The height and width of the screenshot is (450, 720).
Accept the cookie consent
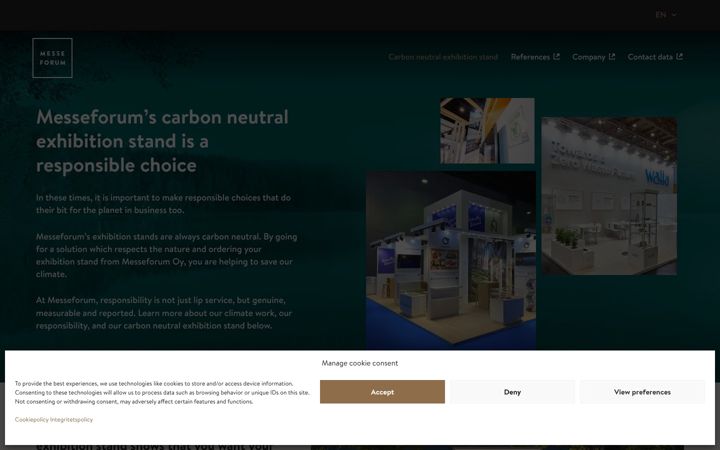point(382,392)
